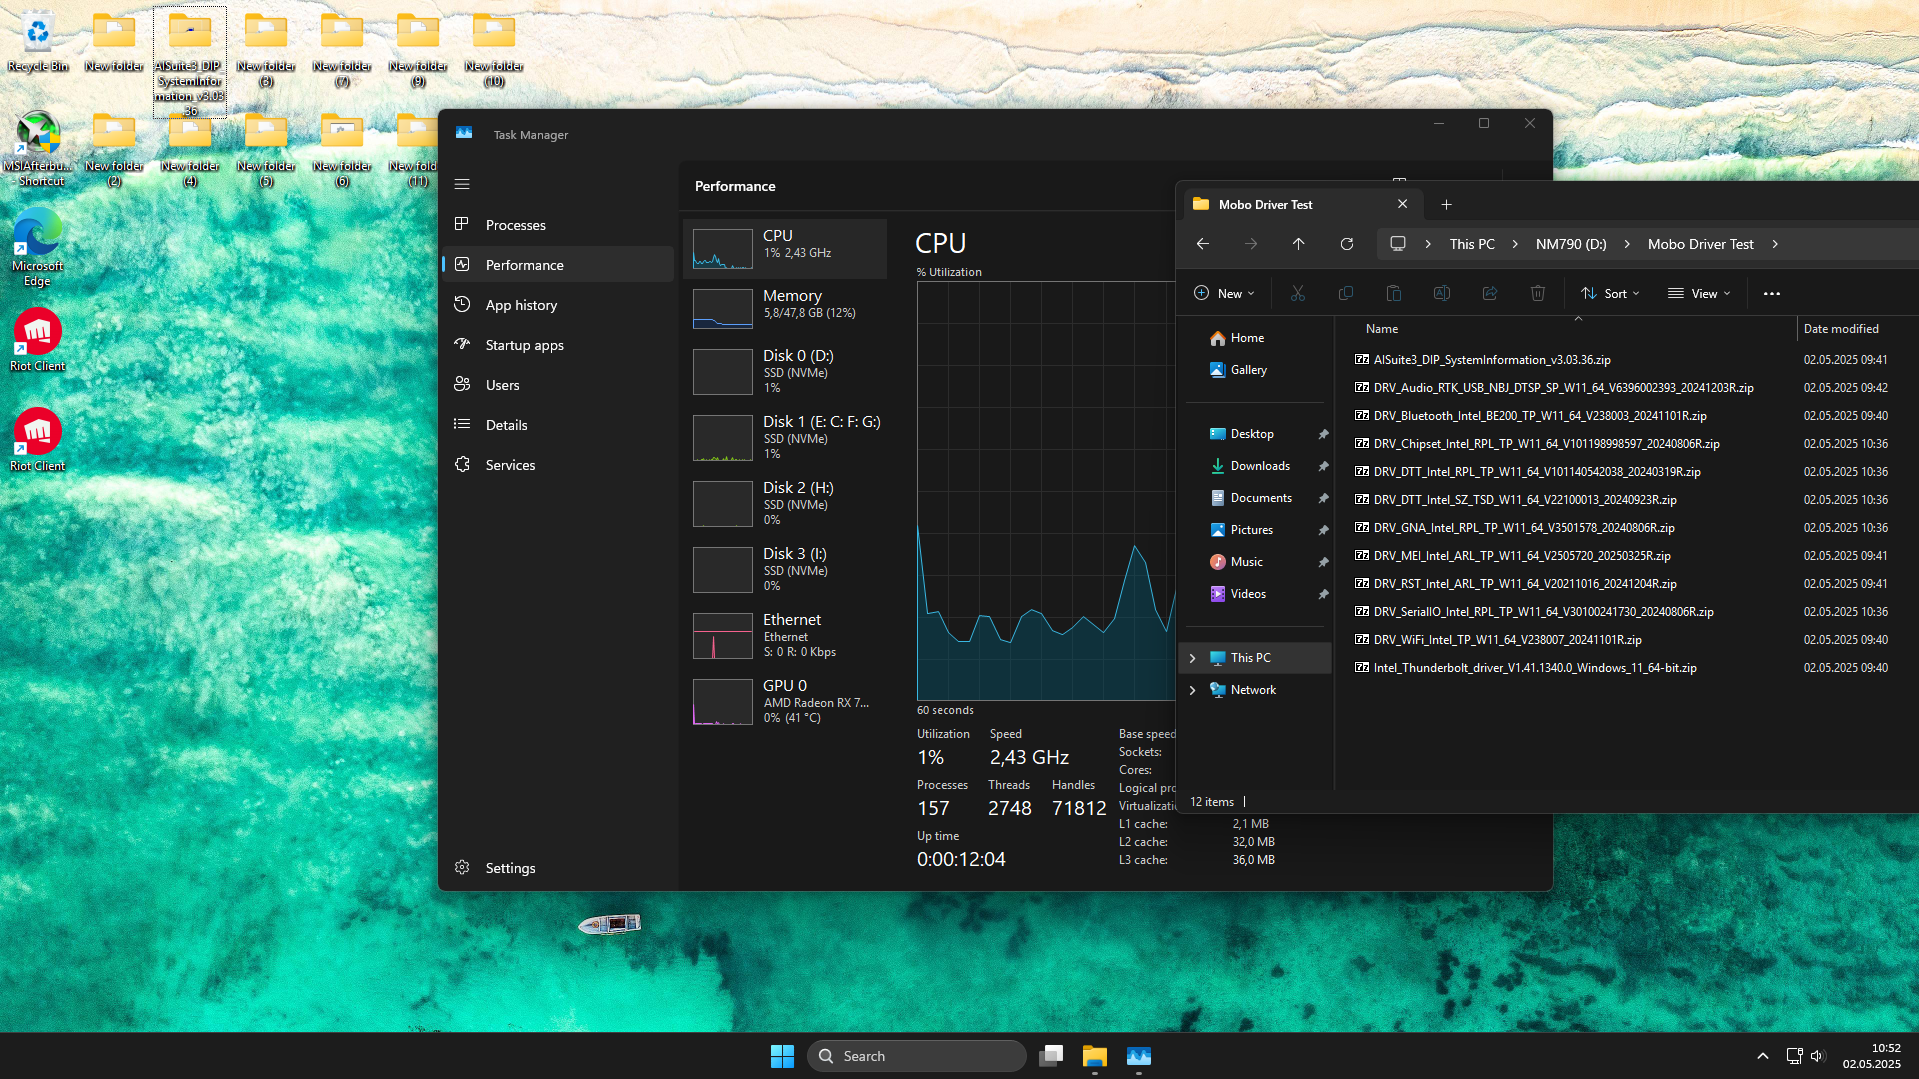
Task: Toggle Task Manager hamburger navigation menu
Action: pyautogui.click(x=462, y=184)
